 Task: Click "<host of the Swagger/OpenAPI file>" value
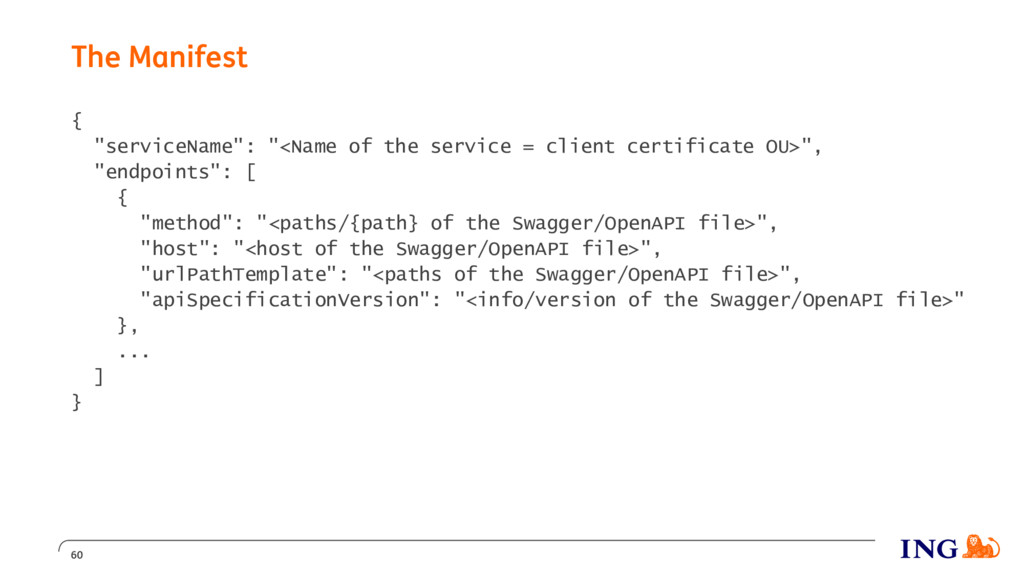(x=442, y=249)
